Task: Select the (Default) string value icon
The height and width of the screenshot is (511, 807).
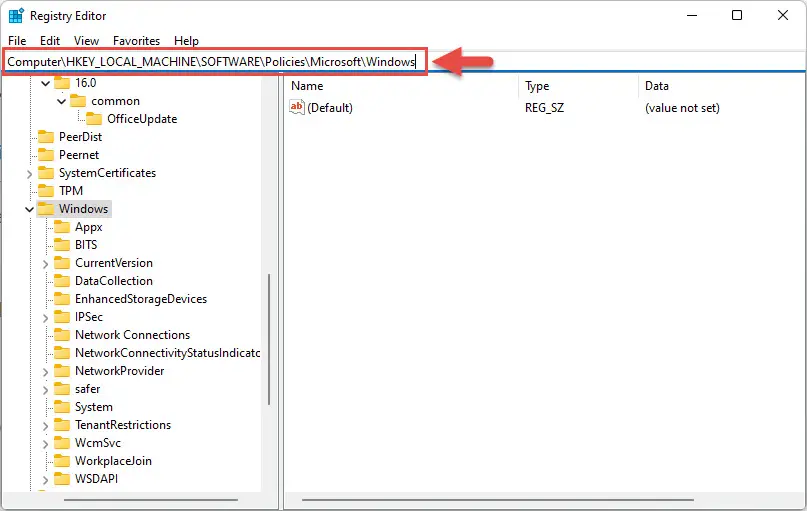Action: click(x=296, y=108)
